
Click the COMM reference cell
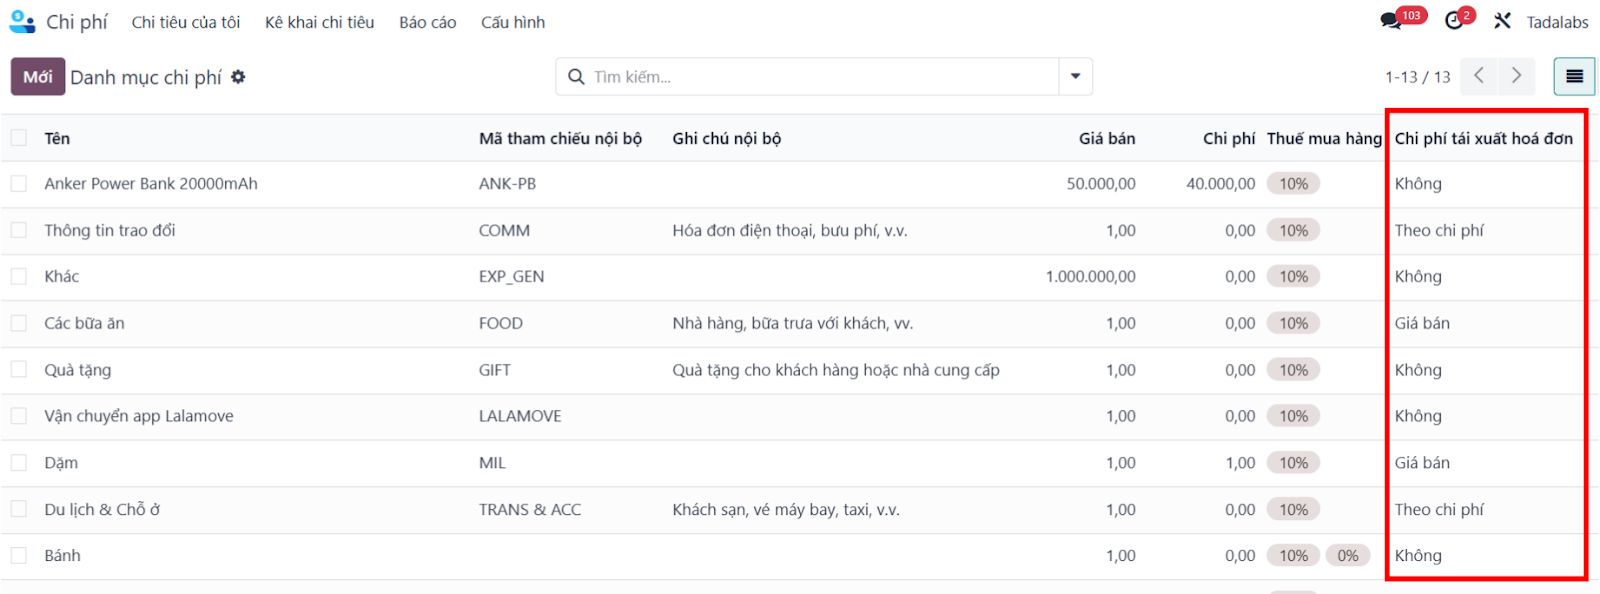504,230
